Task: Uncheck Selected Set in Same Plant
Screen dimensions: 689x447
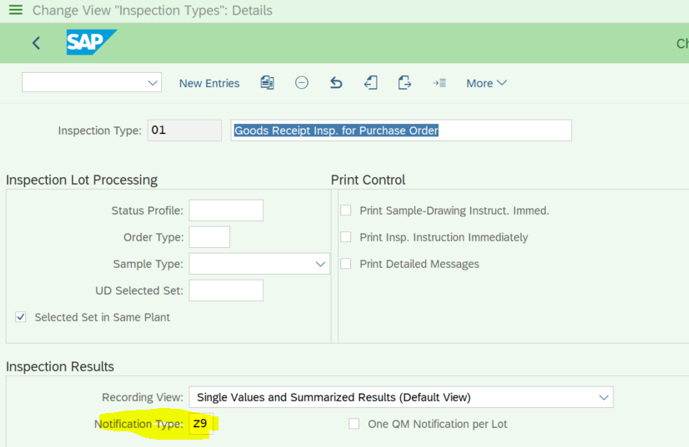Action: pos(21,317)
